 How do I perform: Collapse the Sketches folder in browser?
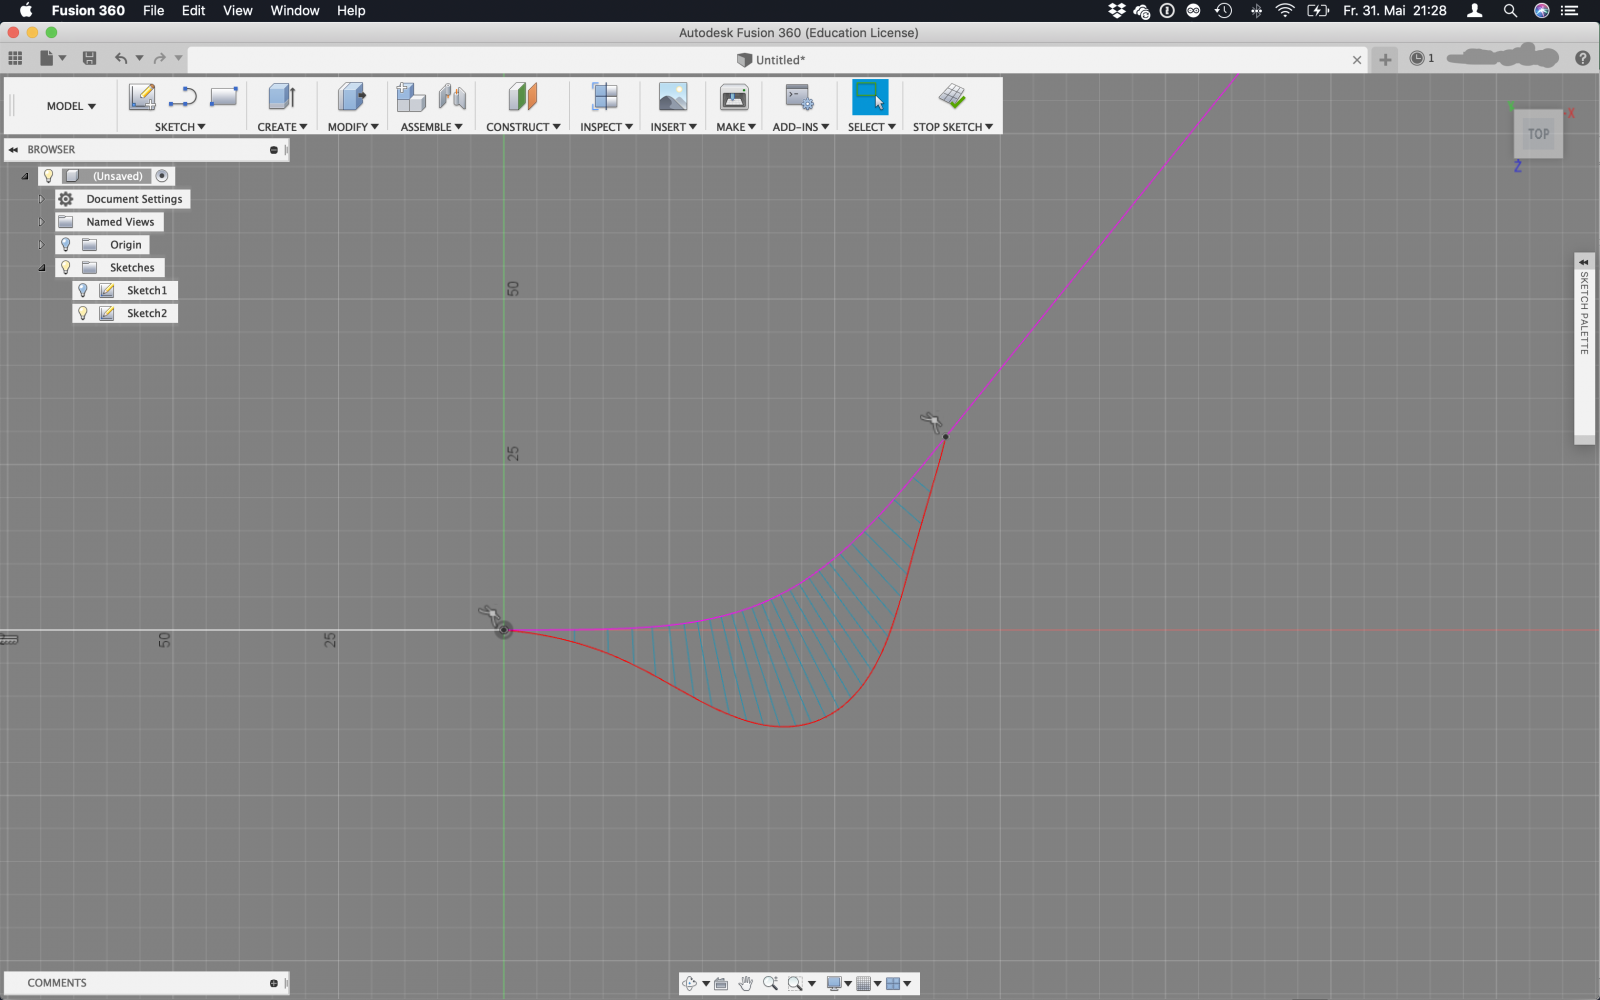[41, 268]
